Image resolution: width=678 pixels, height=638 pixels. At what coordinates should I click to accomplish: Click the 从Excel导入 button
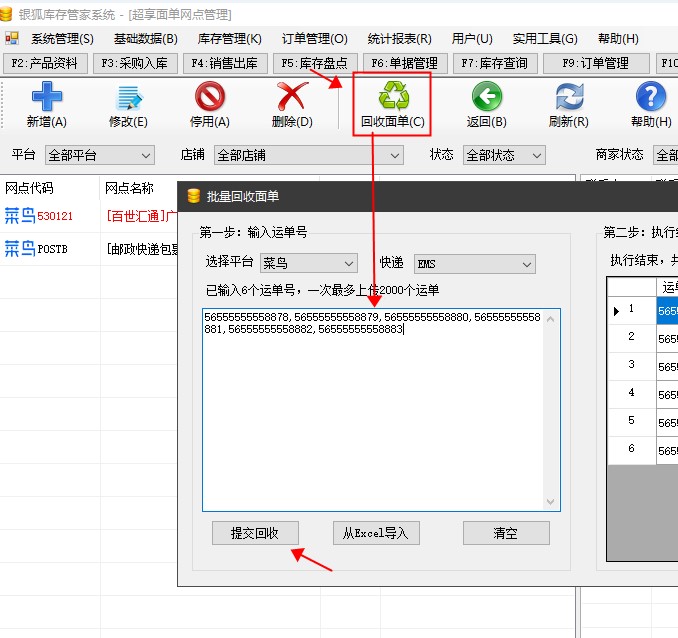(x=376, y=533)
